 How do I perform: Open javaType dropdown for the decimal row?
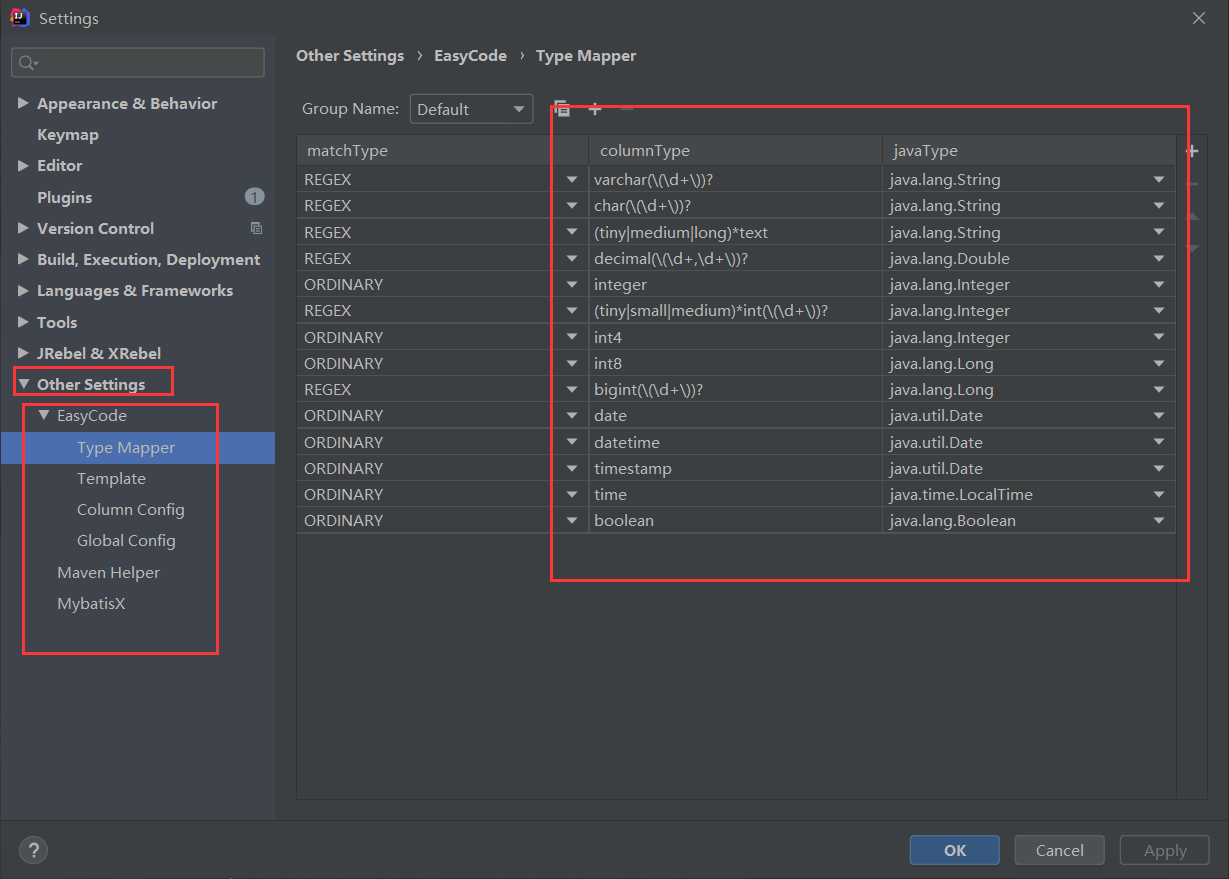(x=1159, y=259)
